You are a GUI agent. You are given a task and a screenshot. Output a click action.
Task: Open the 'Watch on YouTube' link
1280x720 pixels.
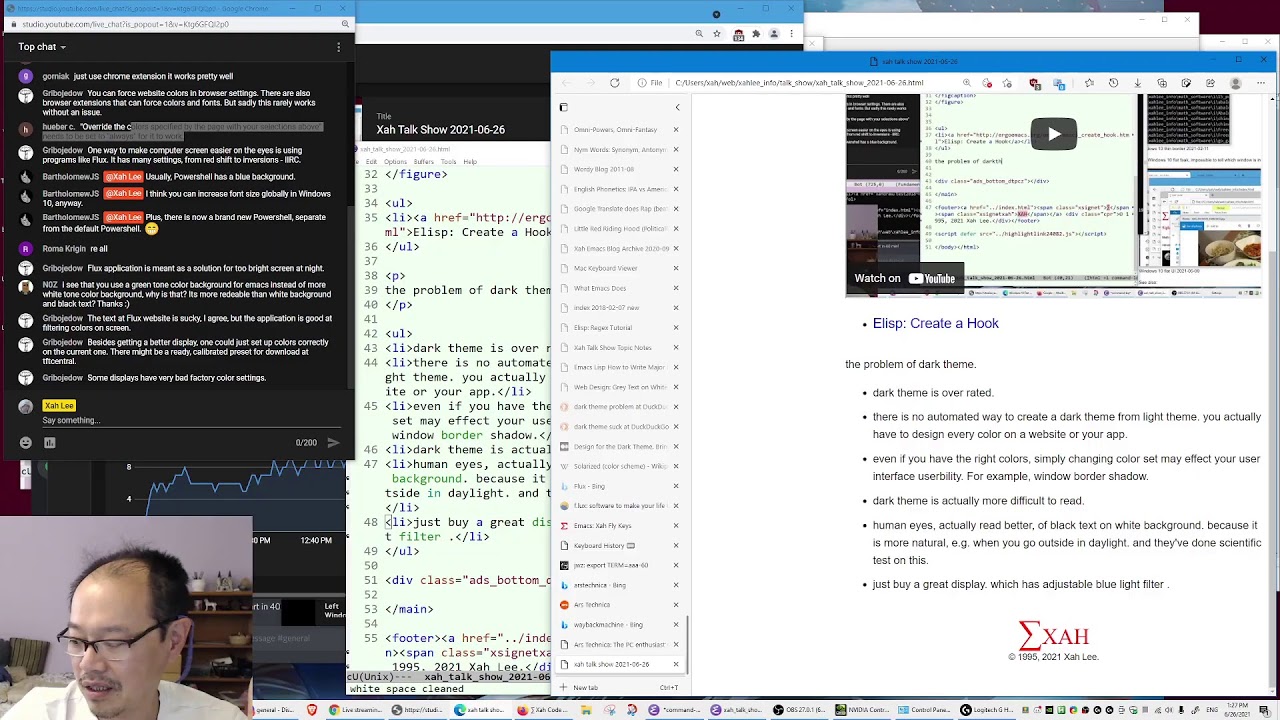click(x=905, y=278)
